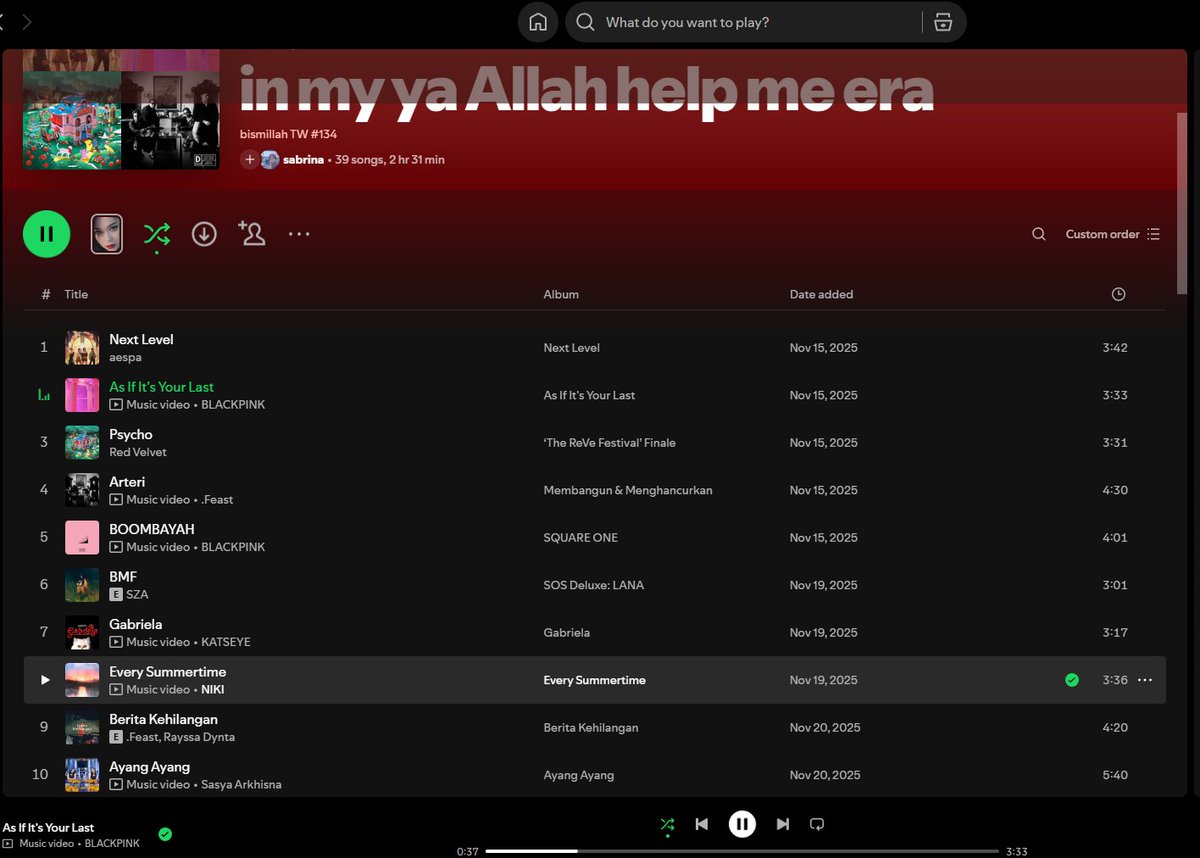Select Berita Kehilangan track title
The image size is (1200, 858).
(x=164, y=719)
